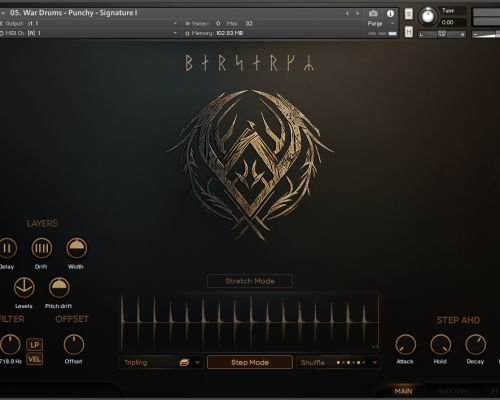Turn the Tune knob
The width and height of the screenshot is (500, 400).
click(x=428, y=16)
